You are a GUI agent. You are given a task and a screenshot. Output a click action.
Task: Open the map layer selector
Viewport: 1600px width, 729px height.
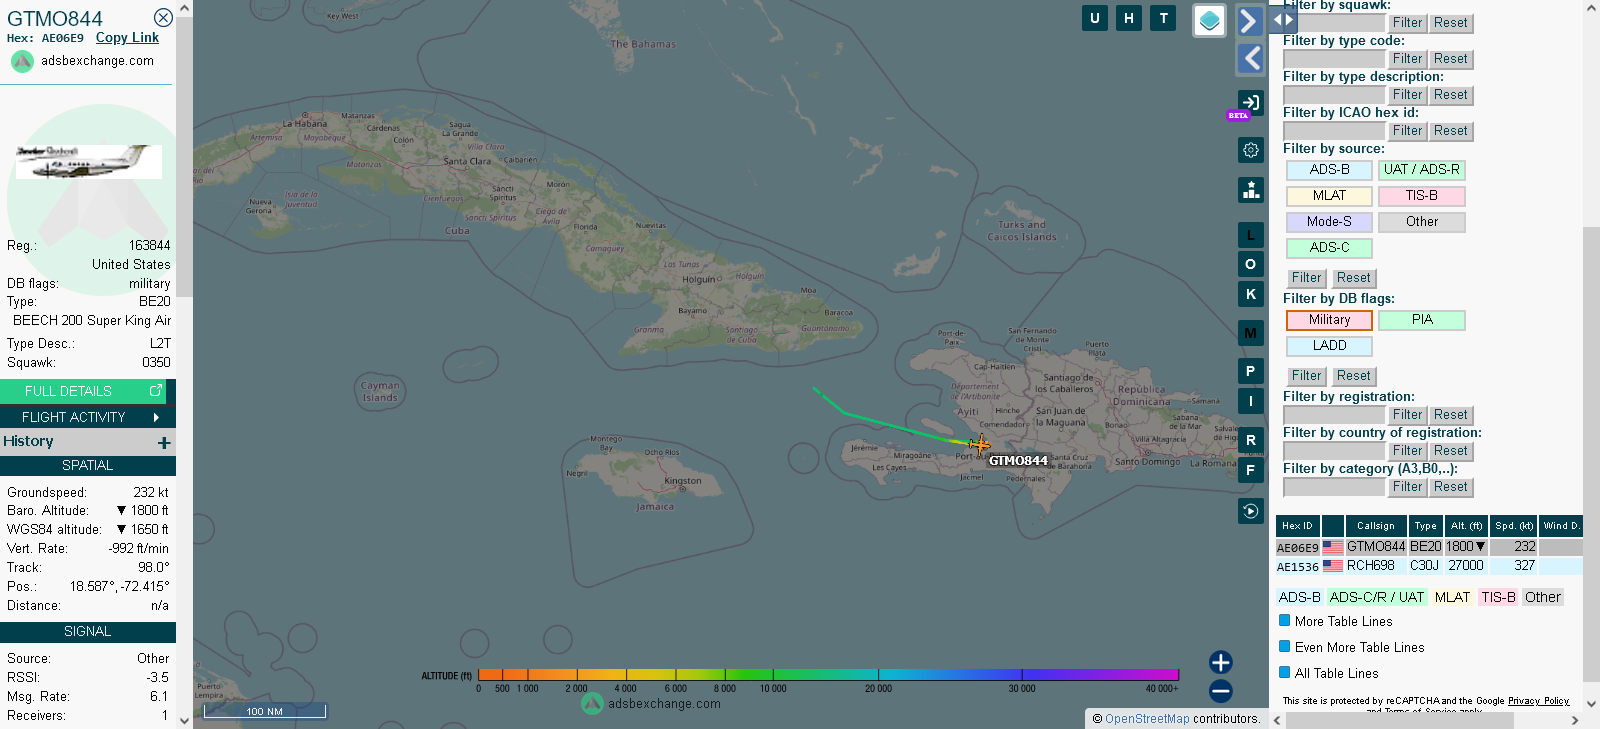1210,20
